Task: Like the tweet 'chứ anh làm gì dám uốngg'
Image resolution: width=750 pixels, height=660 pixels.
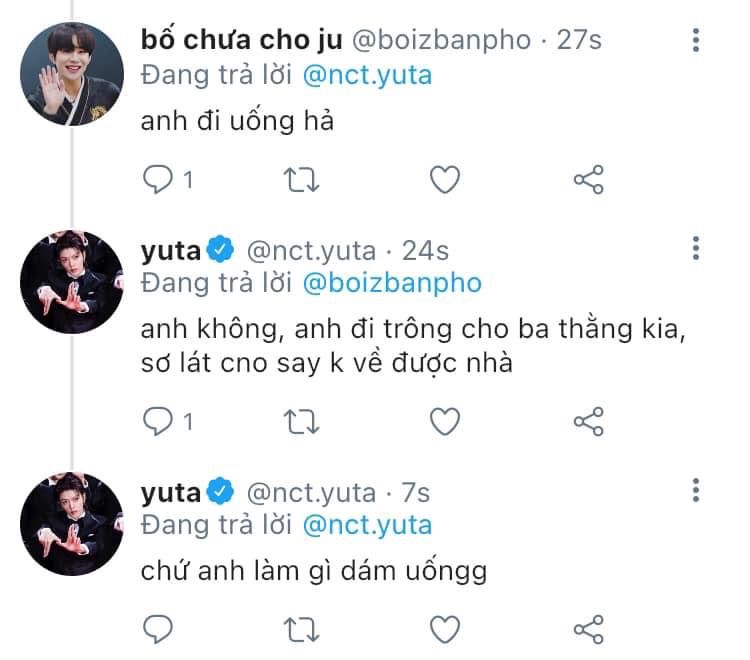Action: pos(444,628)
